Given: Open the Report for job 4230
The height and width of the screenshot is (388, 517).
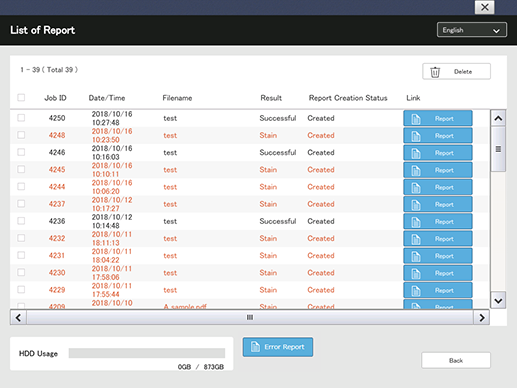Looking at the screenshot, I should [x=438, y=273].
